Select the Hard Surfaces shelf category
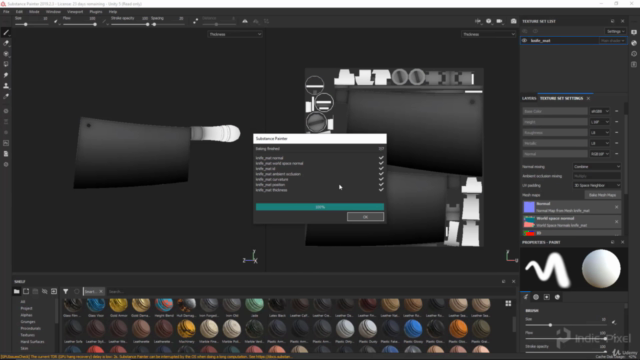This screenshot has width=640, height=360. point(32,342)
